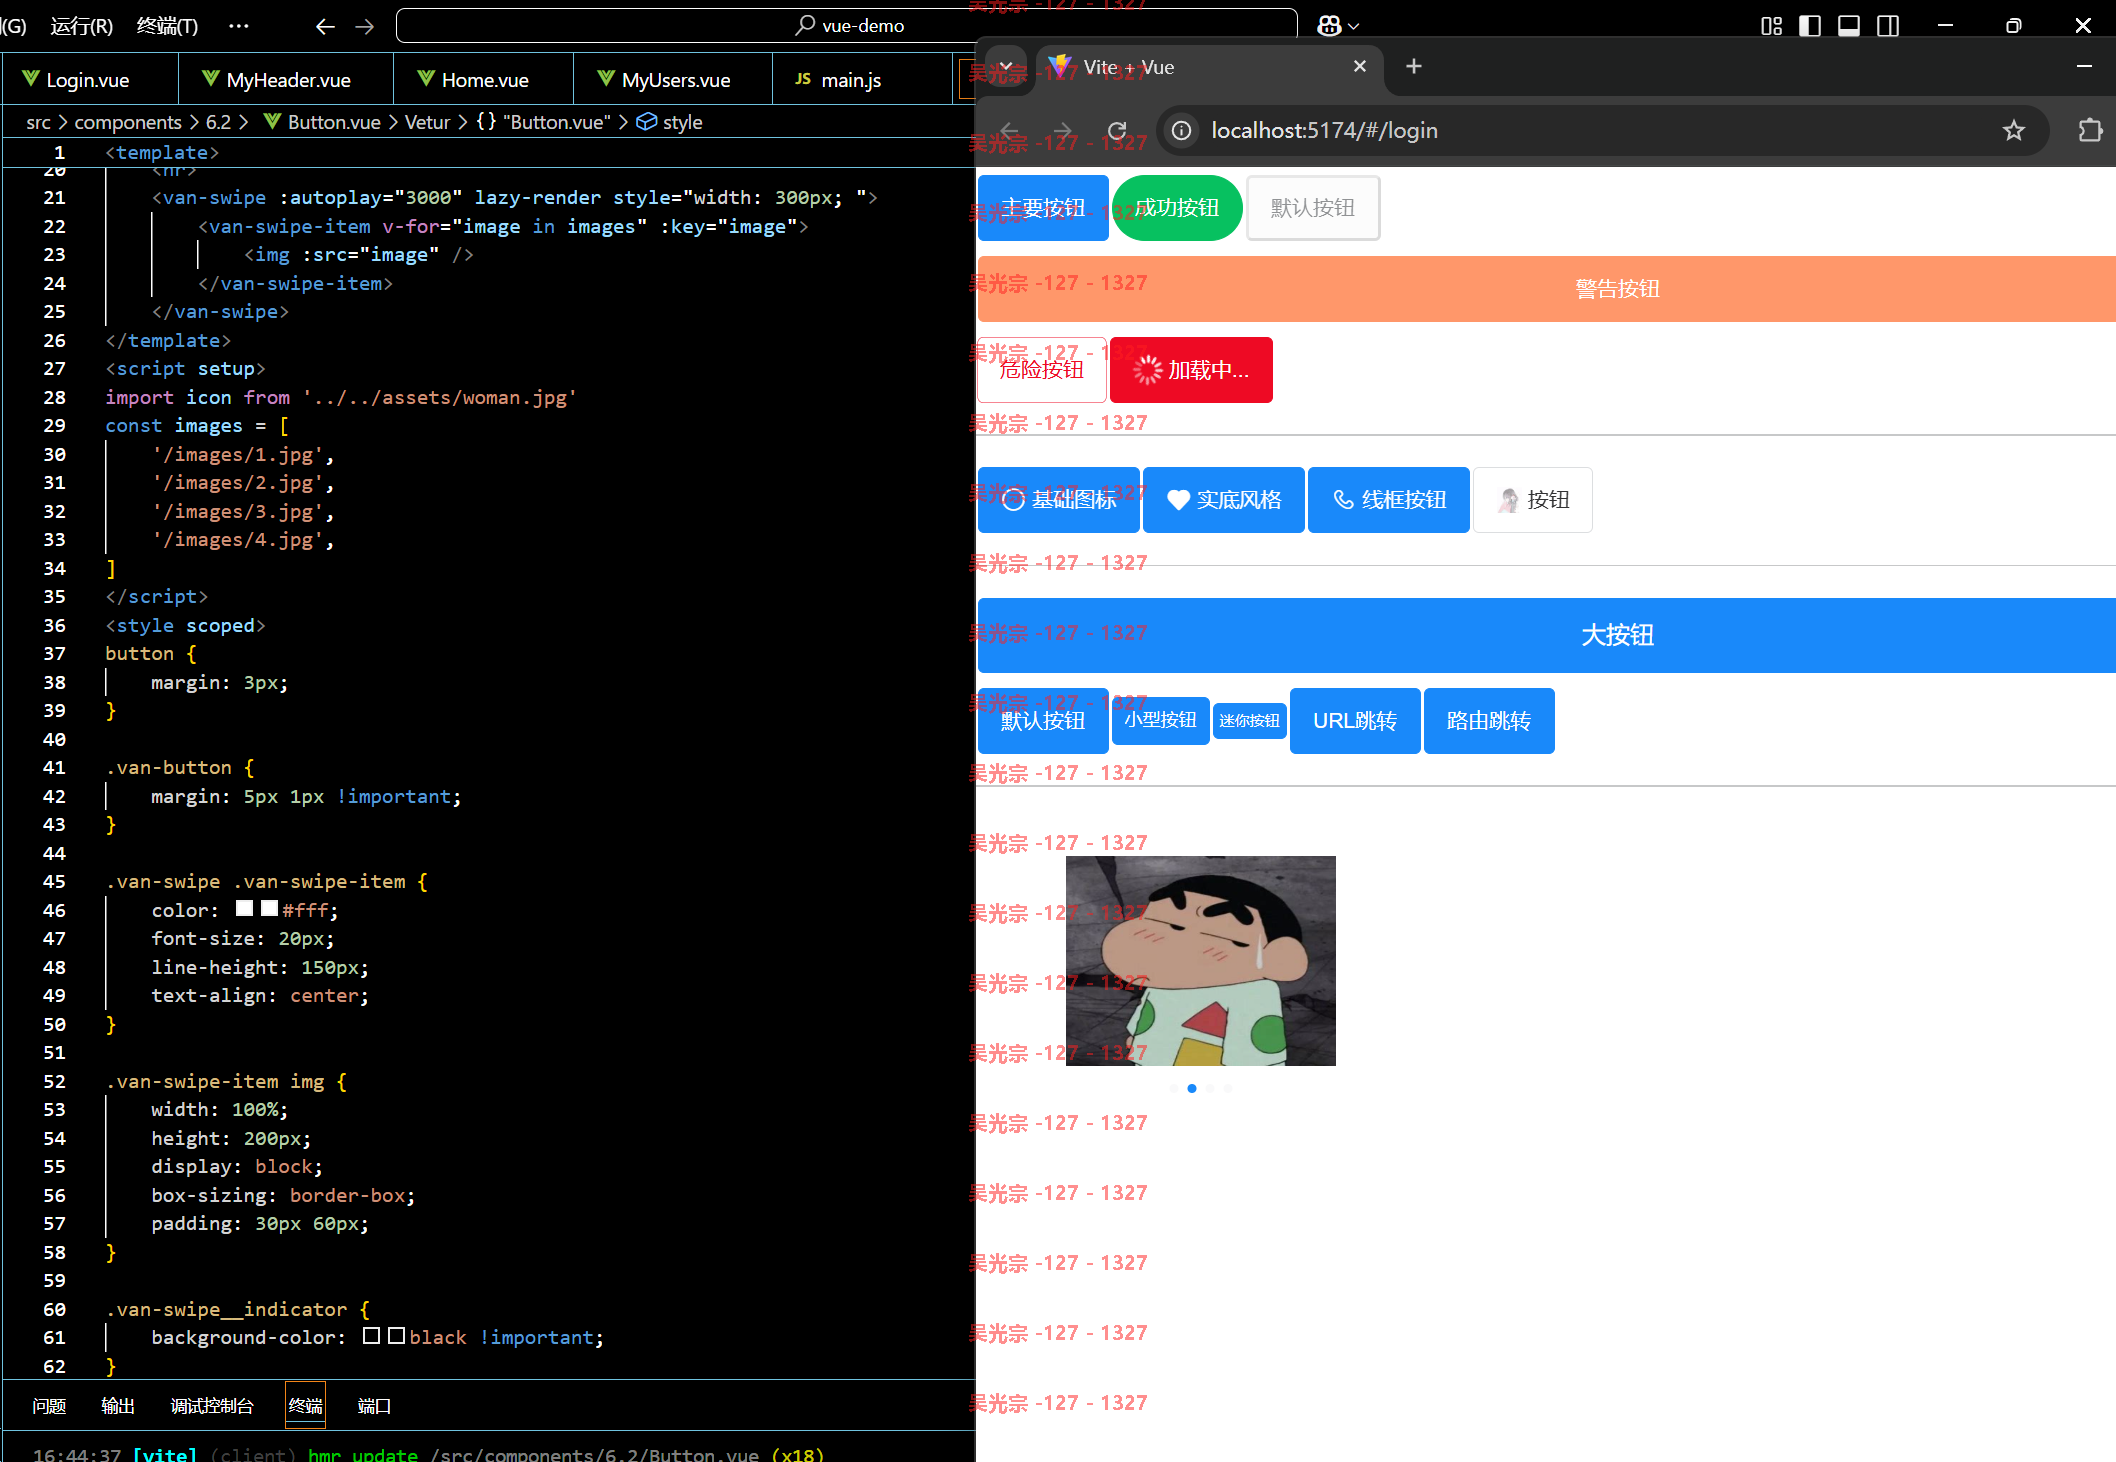The height and width of the screenshot is (1462, 2116).
Task: Open a new browser tab
Action: coord(1413,66)
